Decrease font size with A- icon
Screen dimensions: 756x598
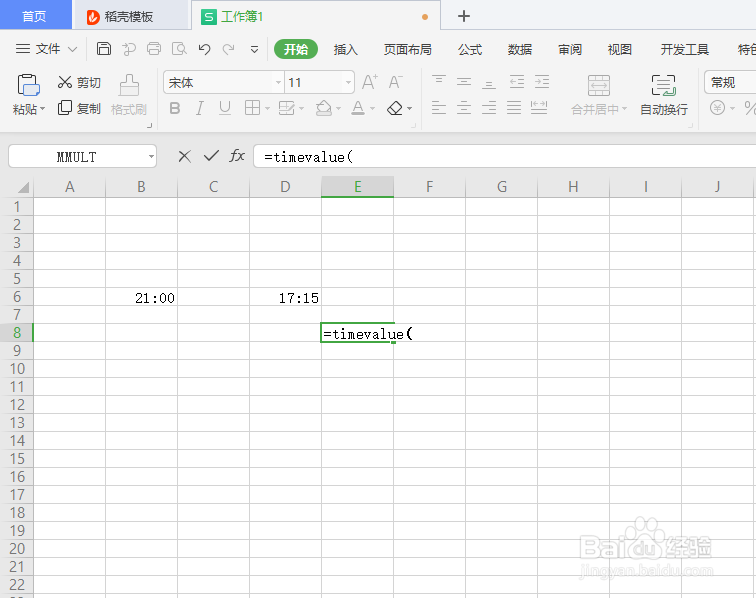tap(395, 82)
